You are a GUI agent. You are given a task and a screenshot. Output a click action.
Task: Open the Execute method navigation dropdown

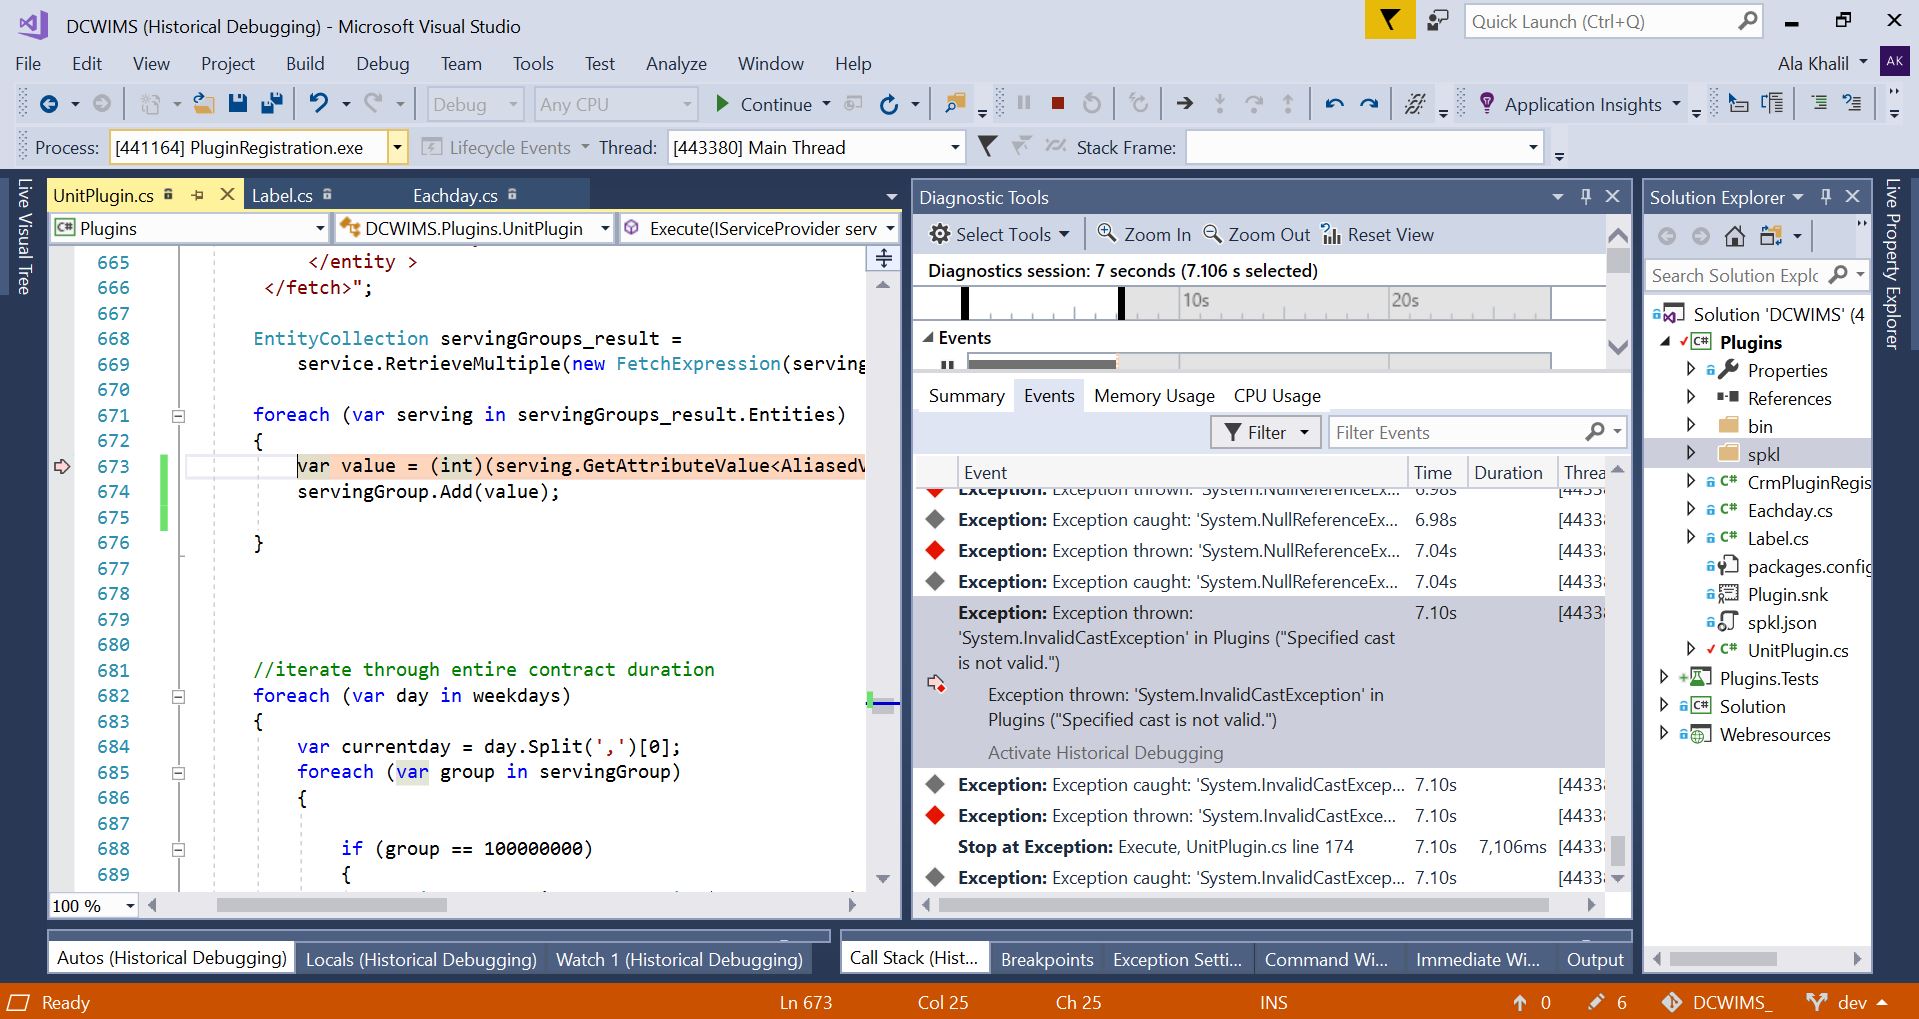pos(890,228)
